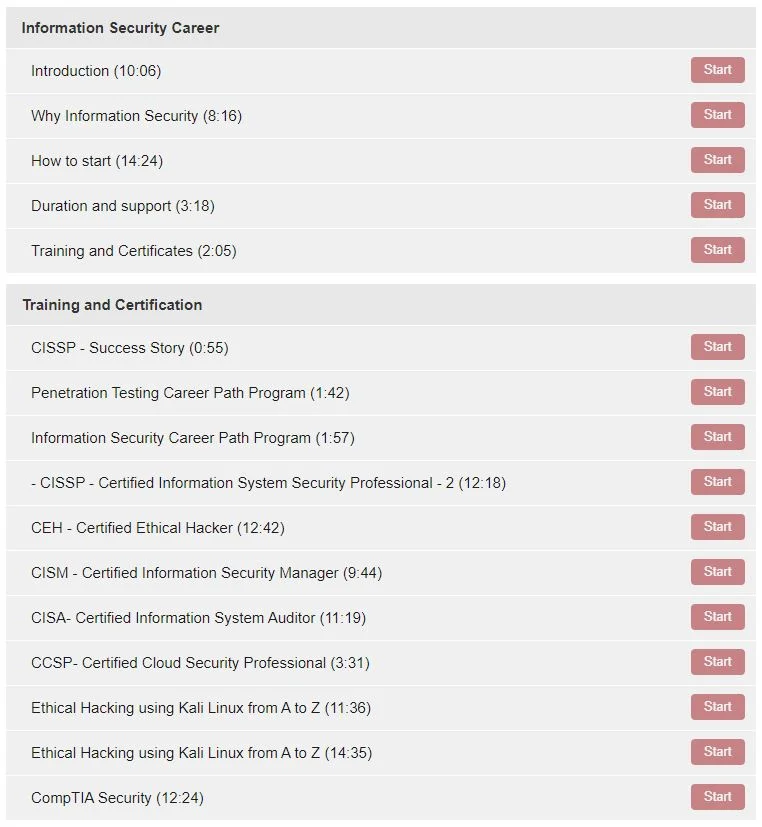Start Information Security Career Path Program
This screenshot has height=827, width=762.
coord(717,437)
